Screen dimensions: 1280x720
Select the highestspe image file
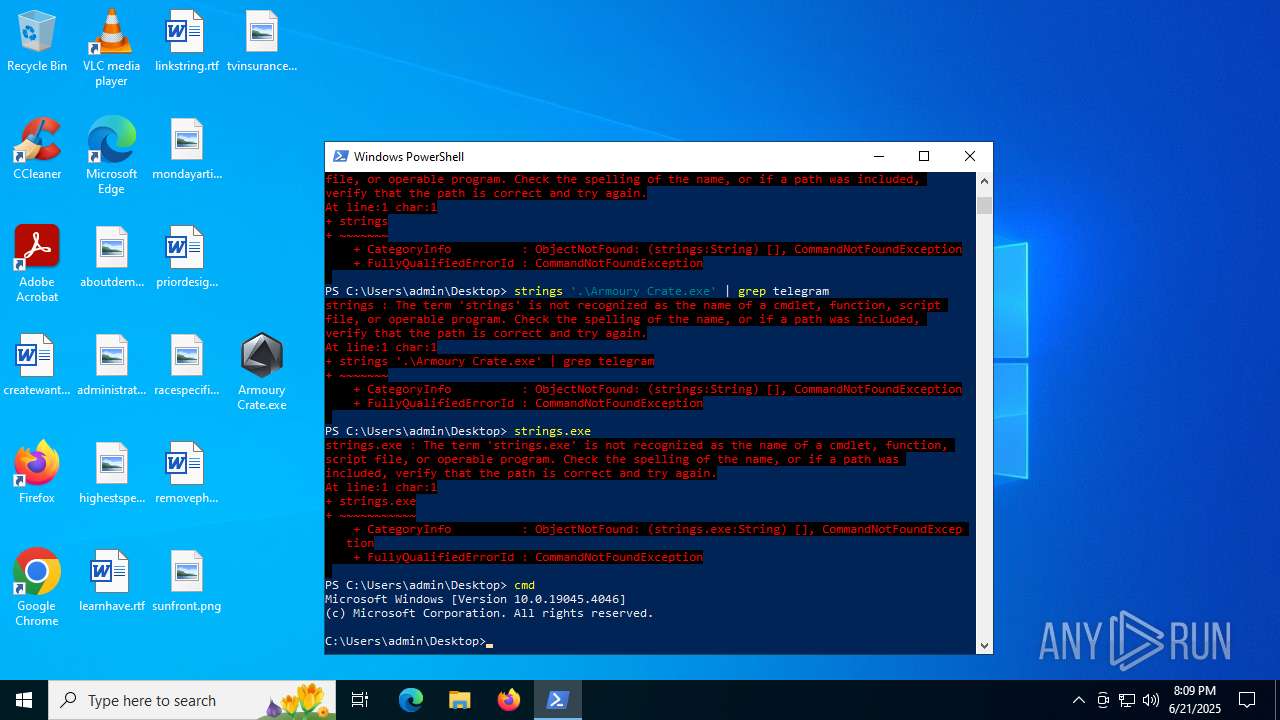[111, 473]
